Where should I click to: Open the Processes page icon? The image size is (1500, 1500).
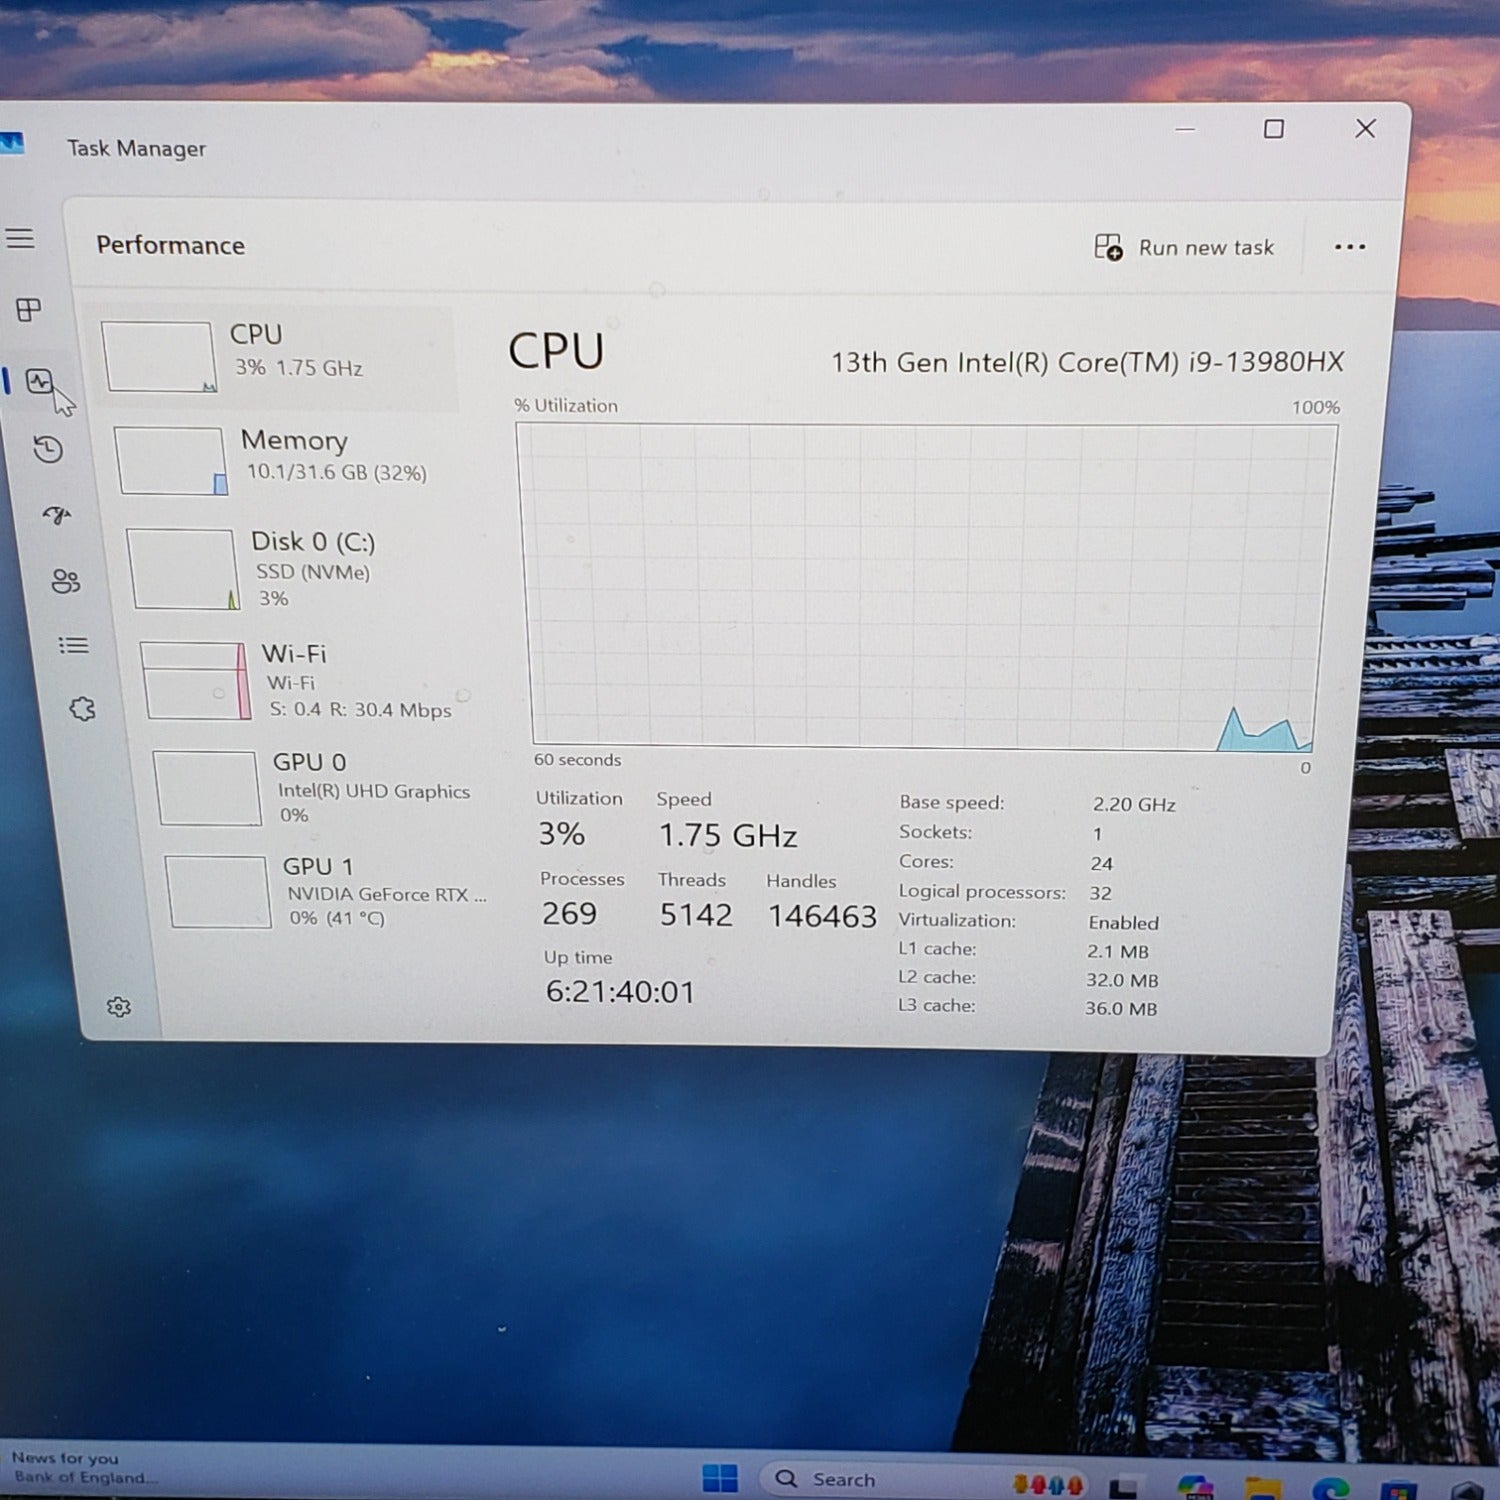pyautogui.click(x=29, y=310)
